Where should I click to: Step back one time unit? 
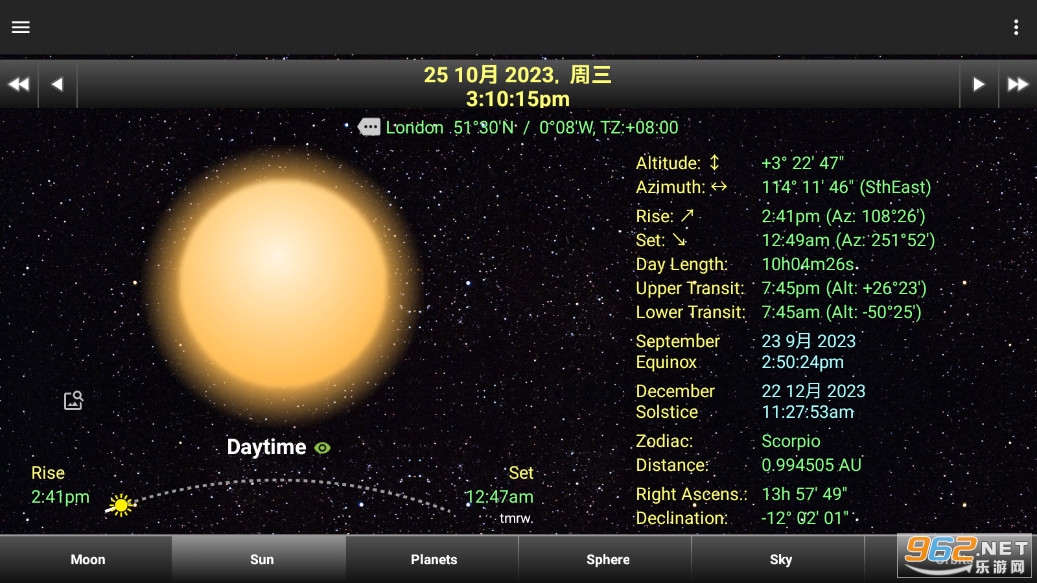click(57, 85)
